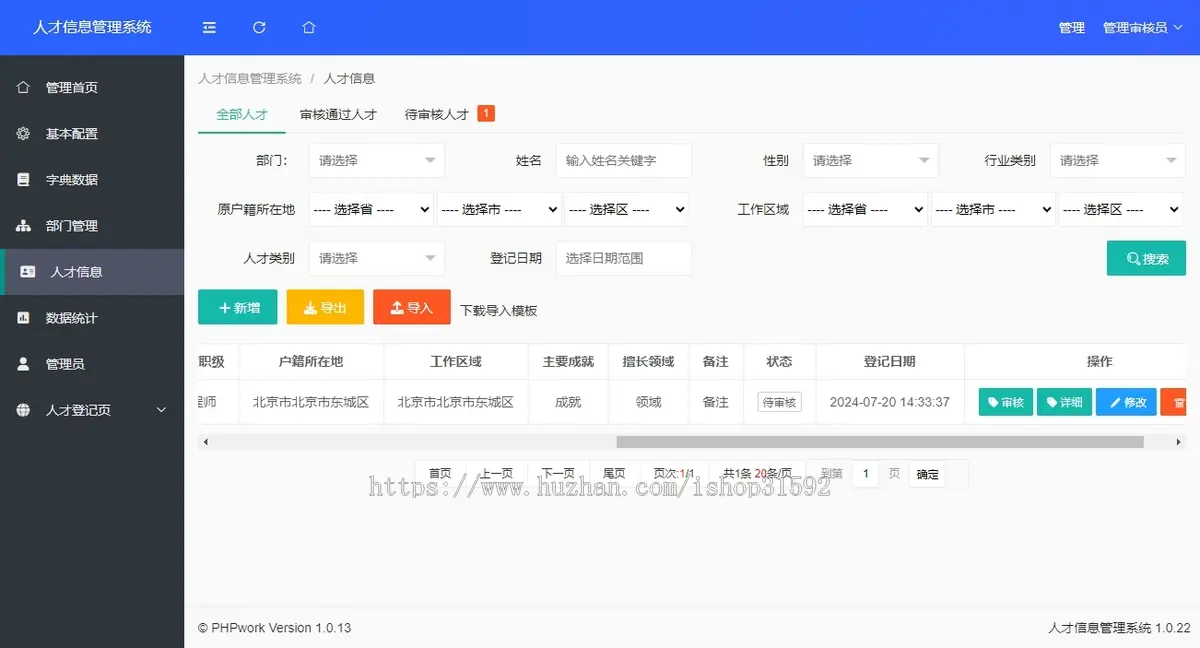Click the 确定 pagination confirm button
Viewport: 1200px width, 648px height.
pos(928,474)
